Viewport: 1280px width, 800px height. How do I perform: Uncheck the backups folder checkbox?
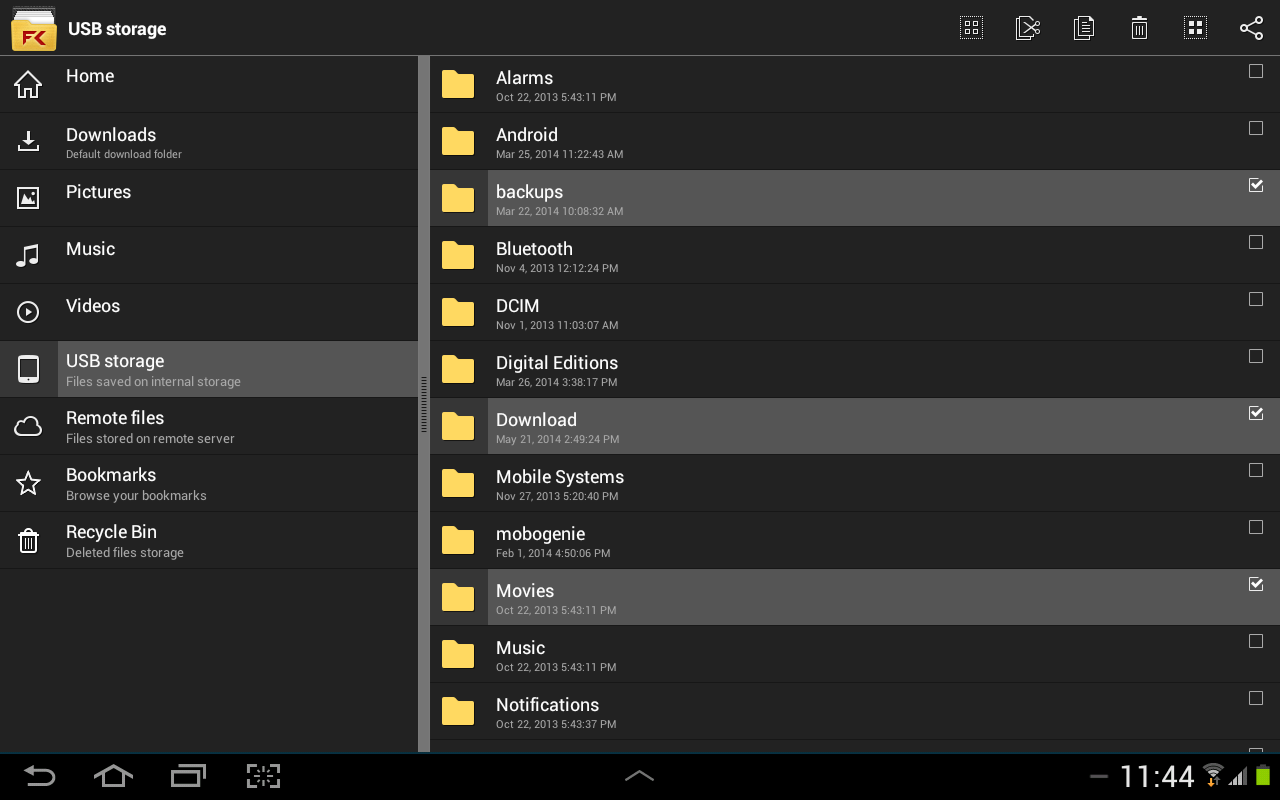click(x=1256, y=185)
